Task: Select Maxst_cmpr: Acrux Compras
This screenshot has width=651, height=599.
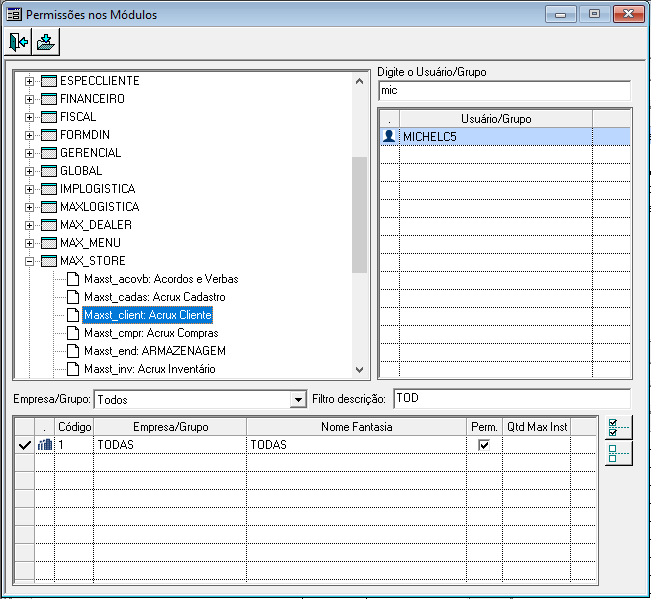Action: [151, 333]
